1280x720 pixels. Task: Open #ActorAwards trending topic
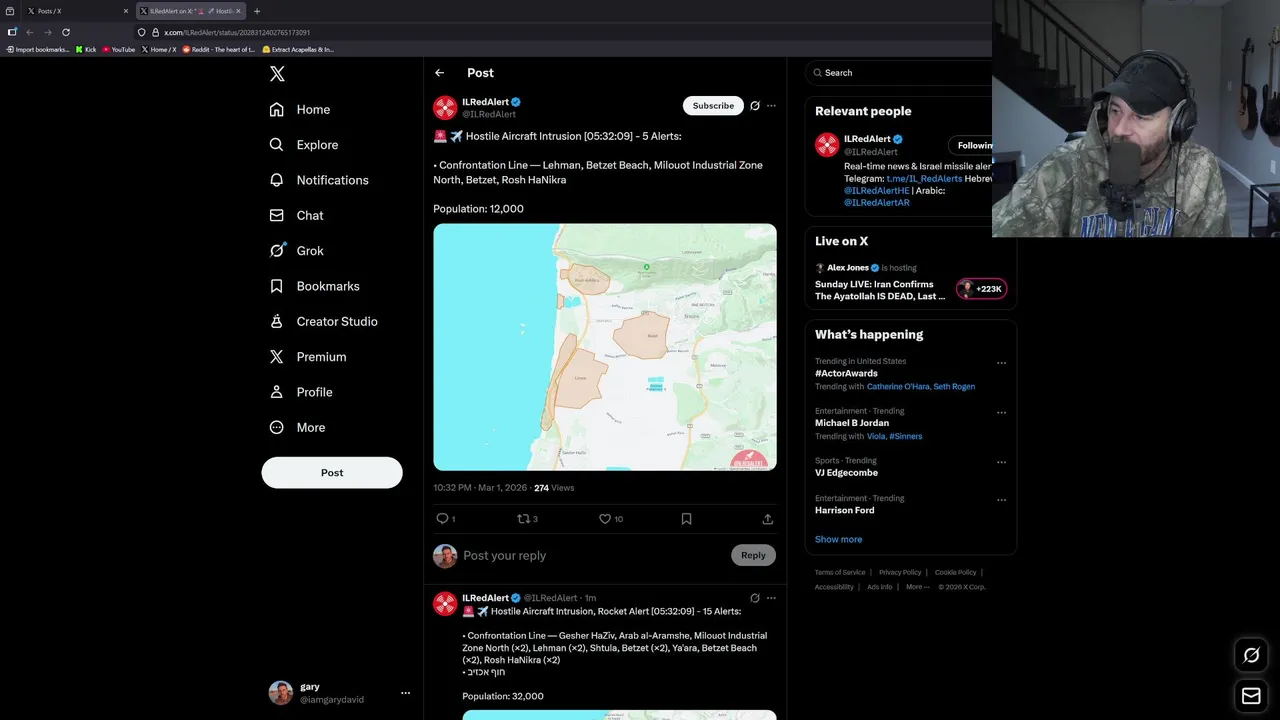(846, 373)
